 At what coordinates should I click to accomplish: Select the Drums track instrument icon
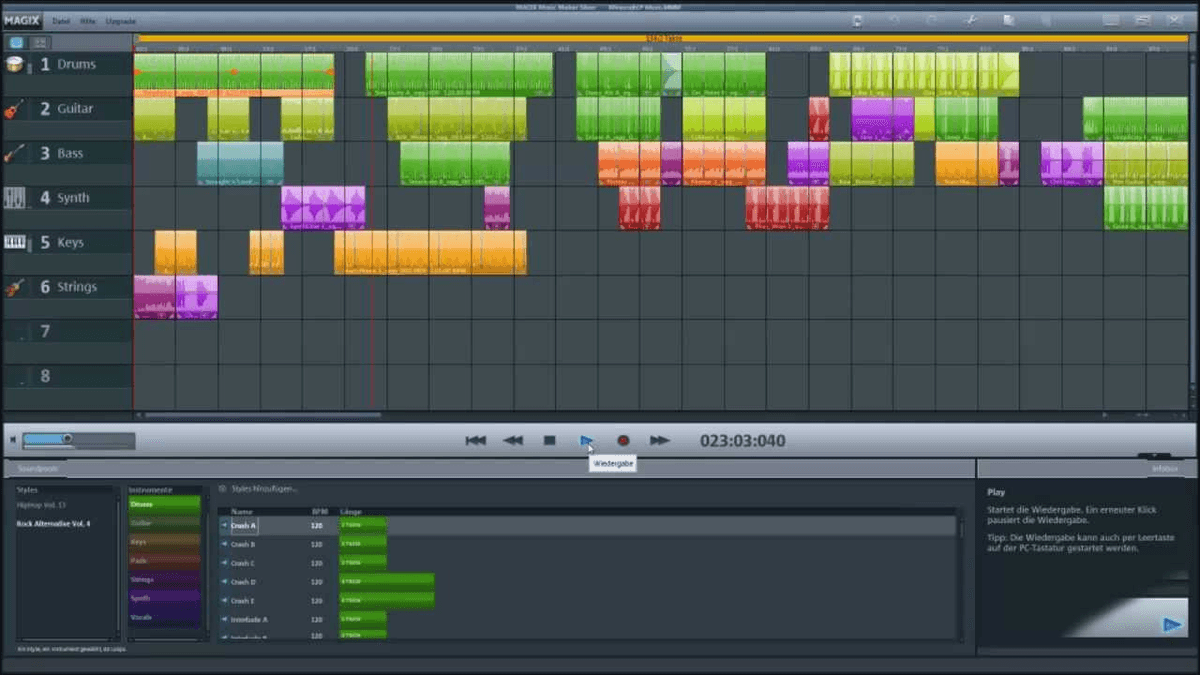(x=14, y=64)
